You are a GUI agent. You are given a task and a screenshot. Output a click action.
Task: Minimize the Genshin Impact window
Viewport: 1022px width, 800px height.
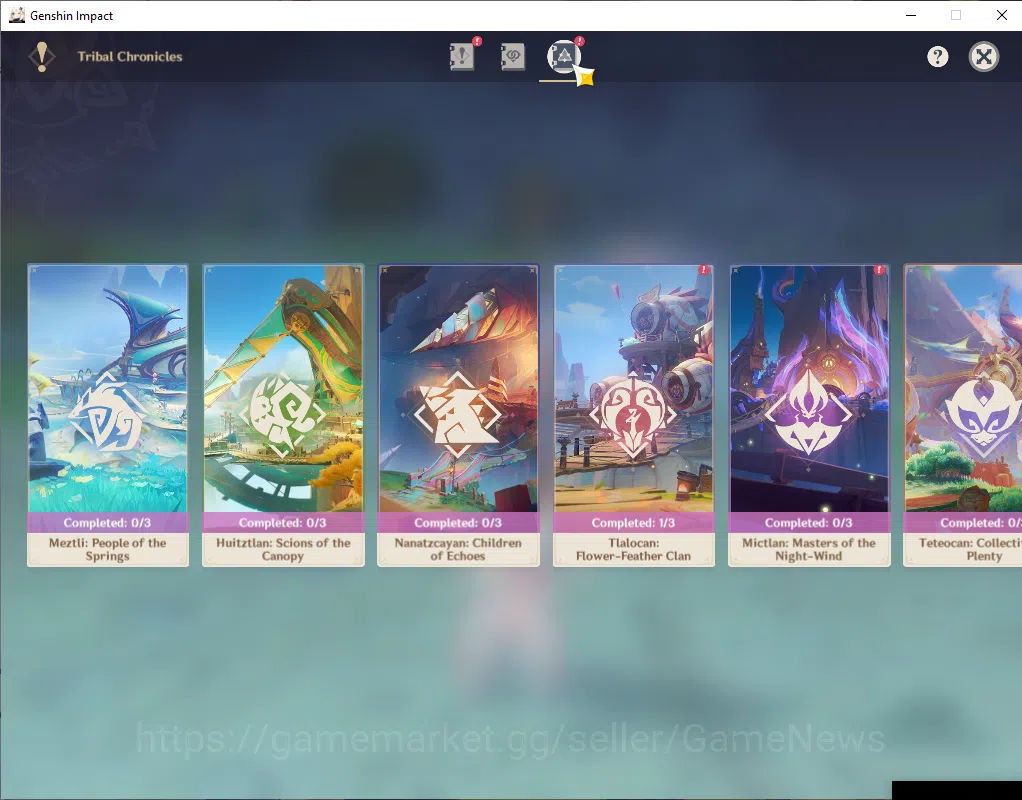pos(911,15)
